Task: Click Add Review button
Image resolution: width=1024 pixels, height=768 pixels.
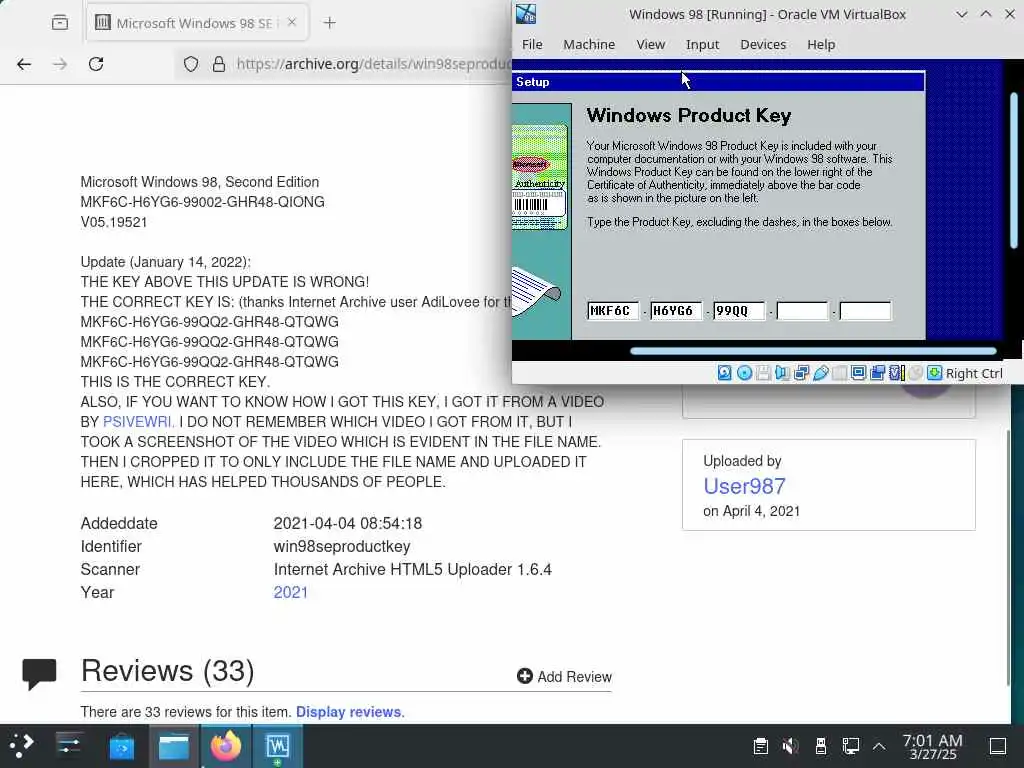Action: (564, 677)
